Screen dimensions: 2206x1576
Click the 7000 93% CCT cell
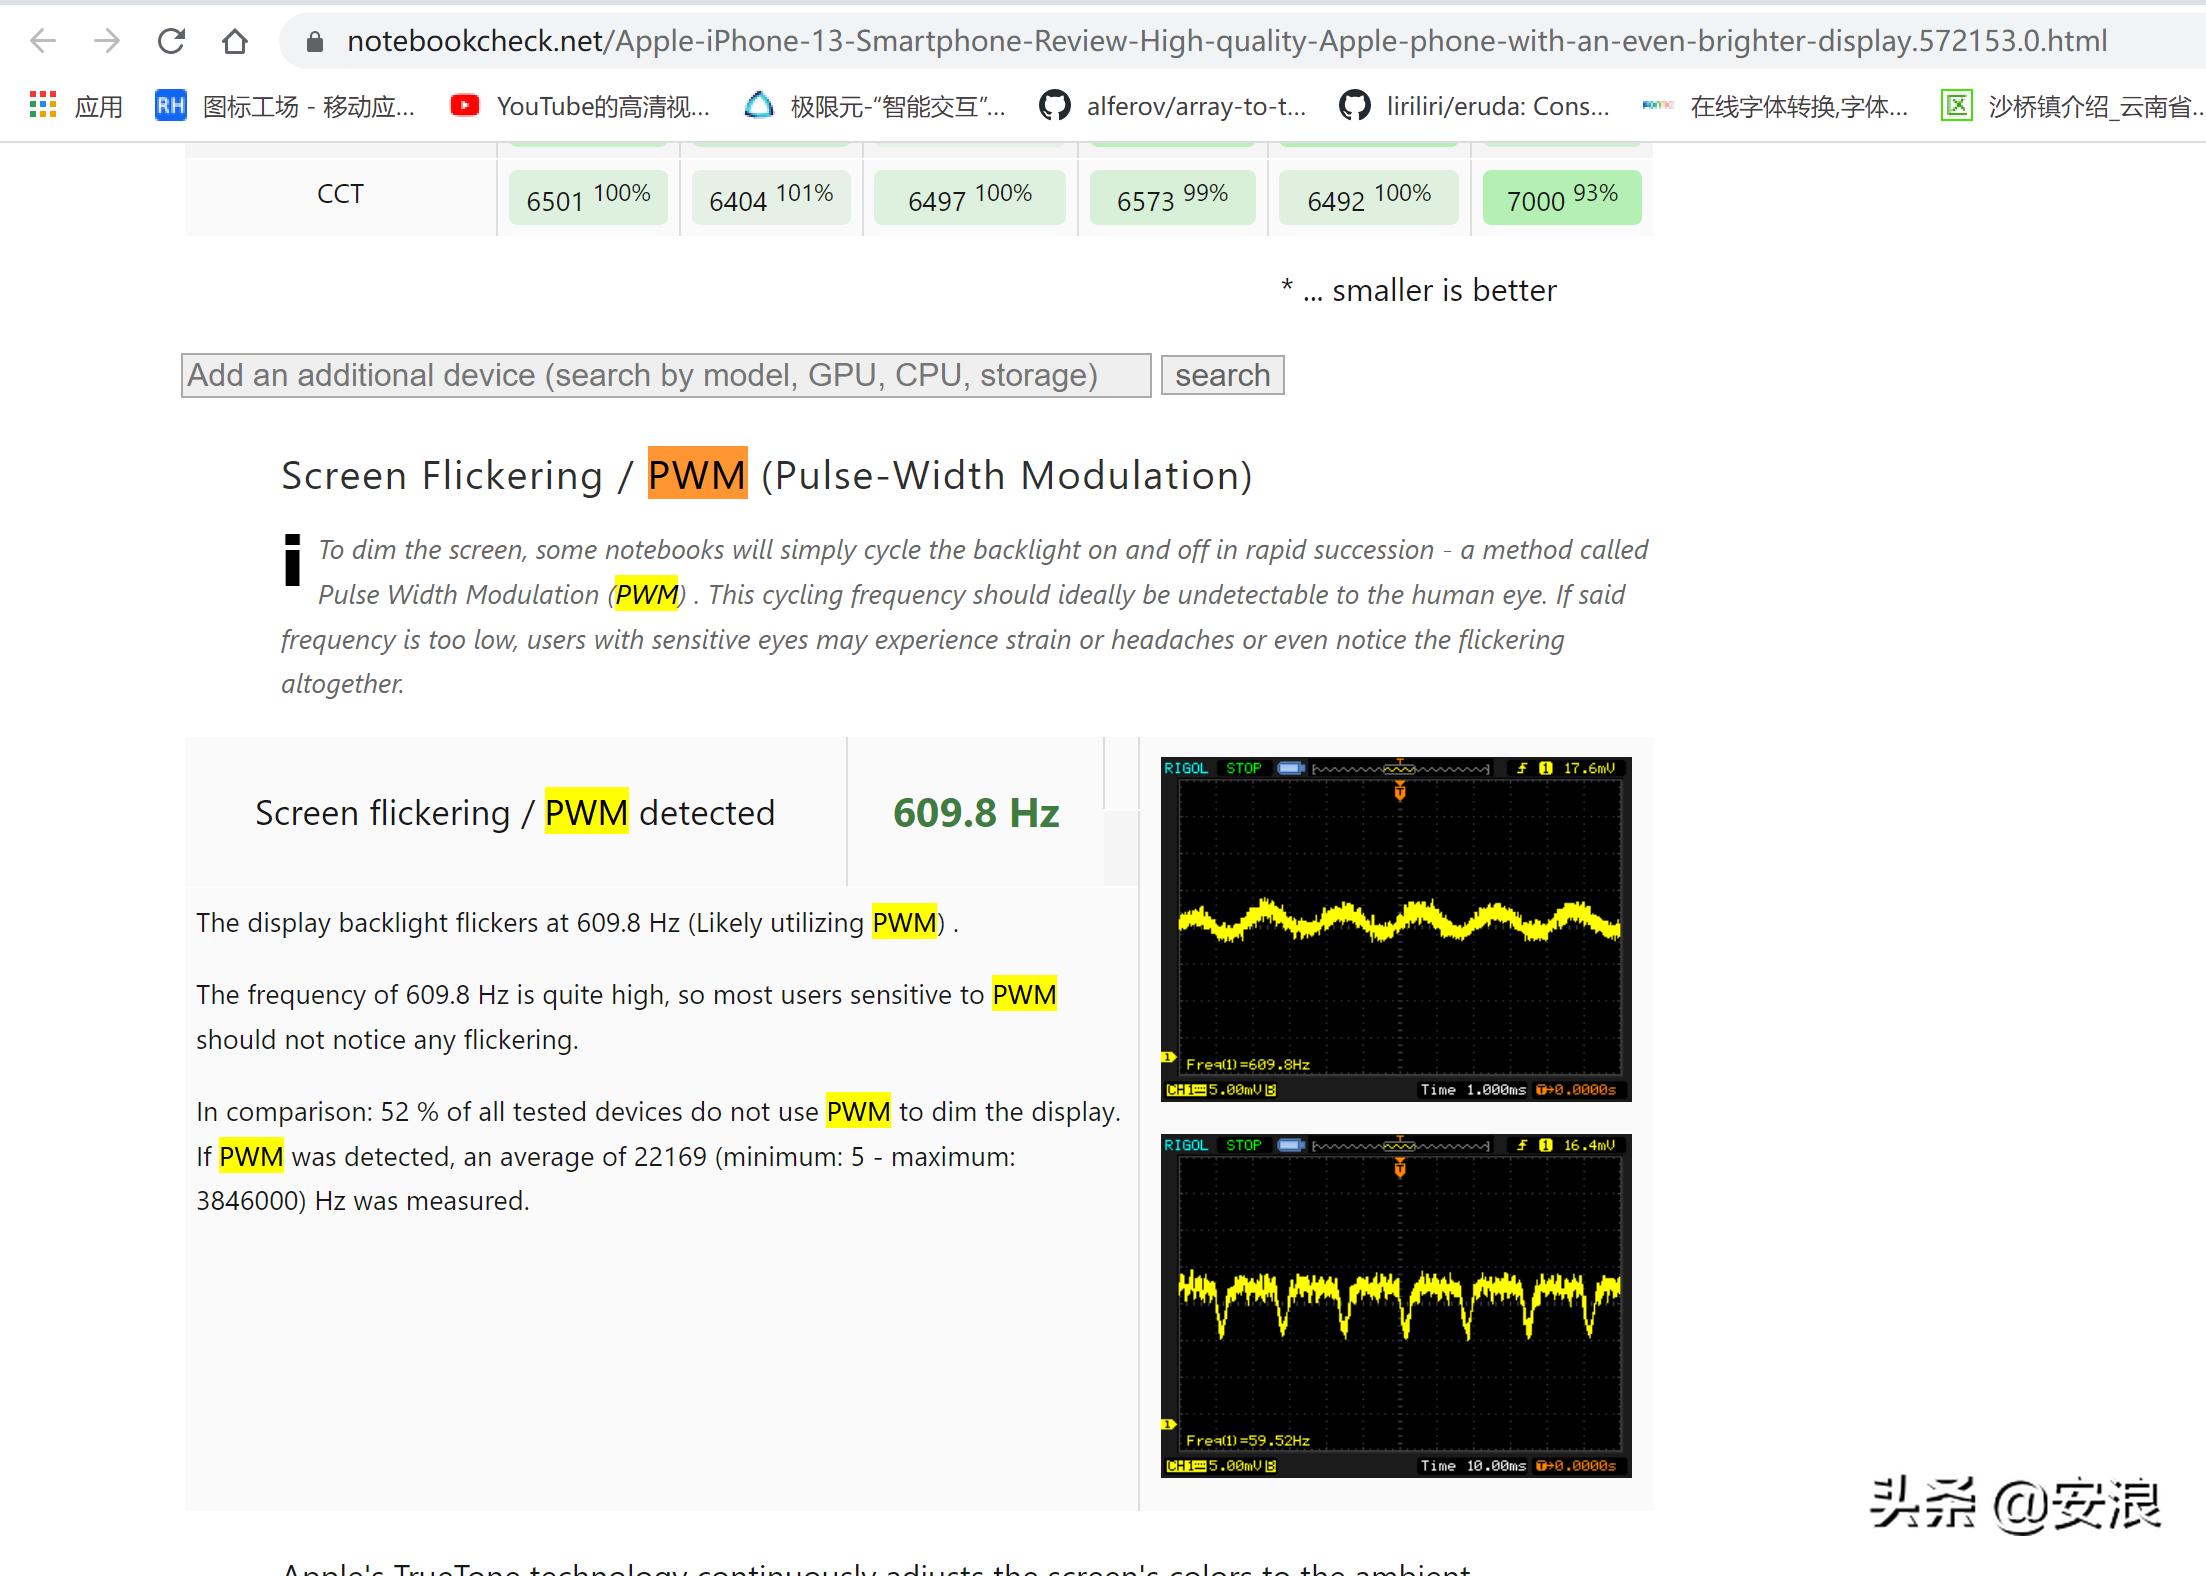point(1561,198)
